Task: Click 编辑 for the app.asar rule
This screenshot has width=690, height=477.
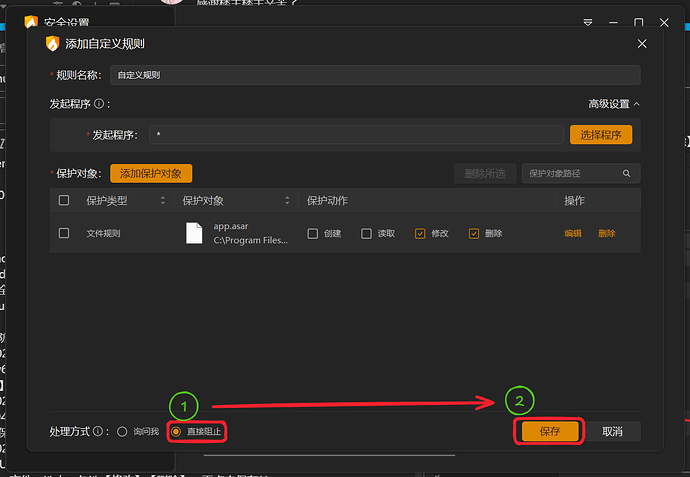Action: click(x=573, y=233)
